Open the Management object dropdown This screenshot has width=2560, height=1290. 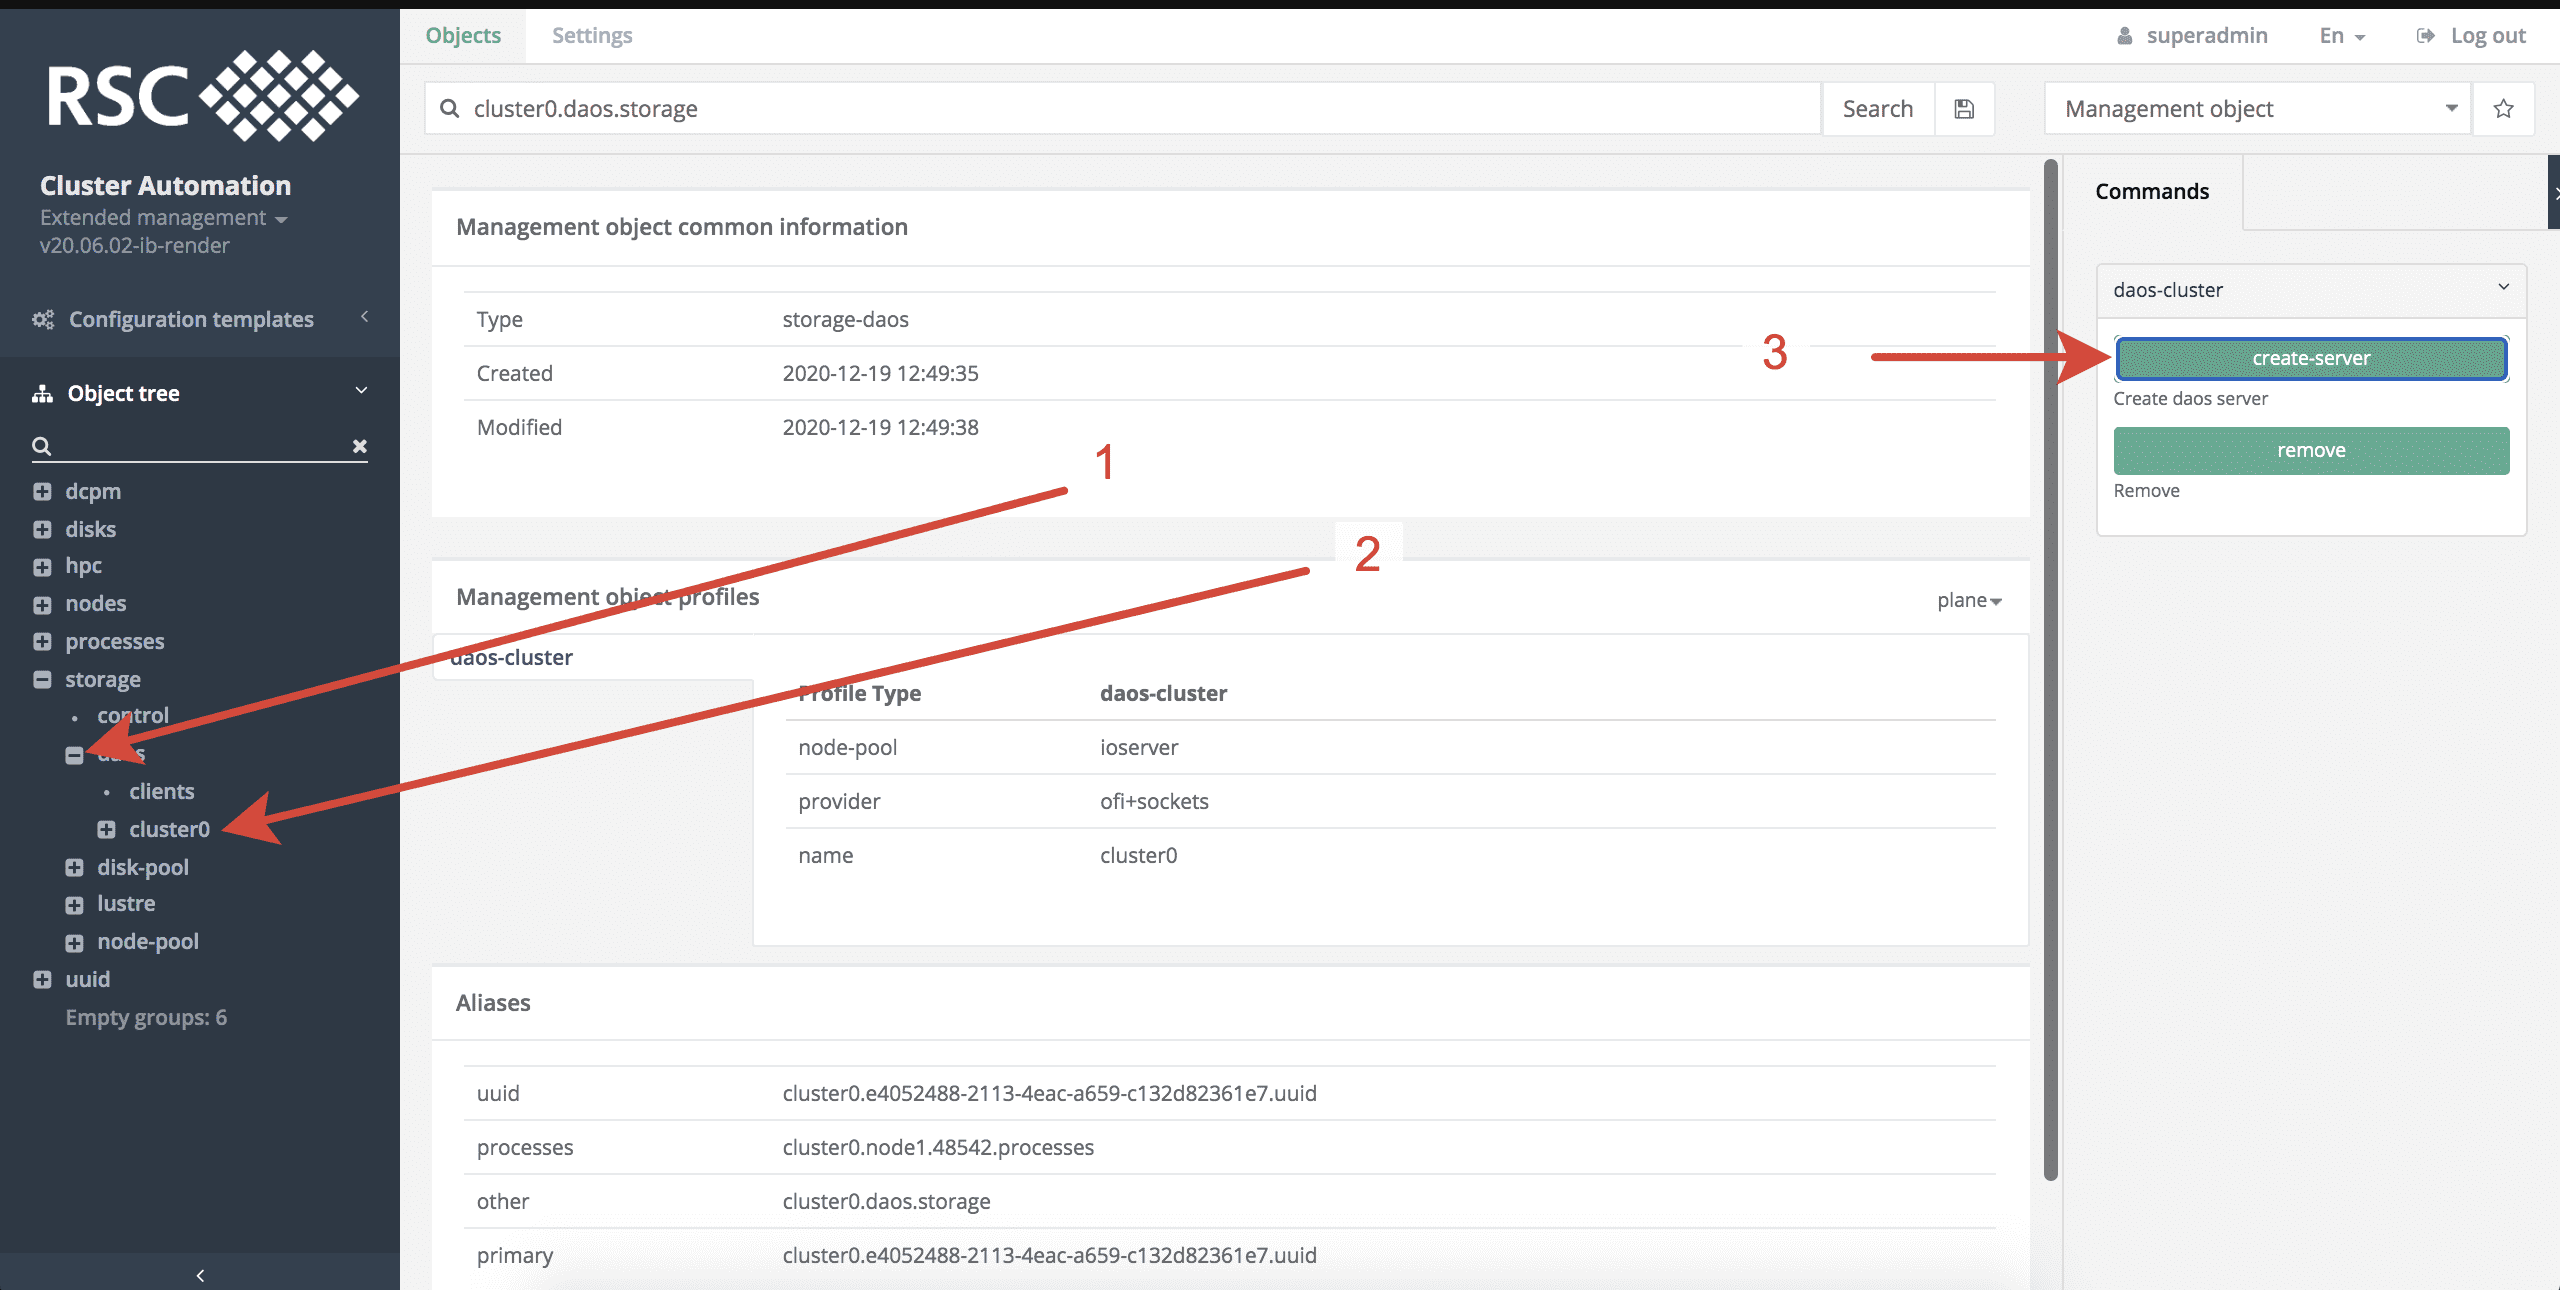pyautogui.click(x=2258, y=109)
